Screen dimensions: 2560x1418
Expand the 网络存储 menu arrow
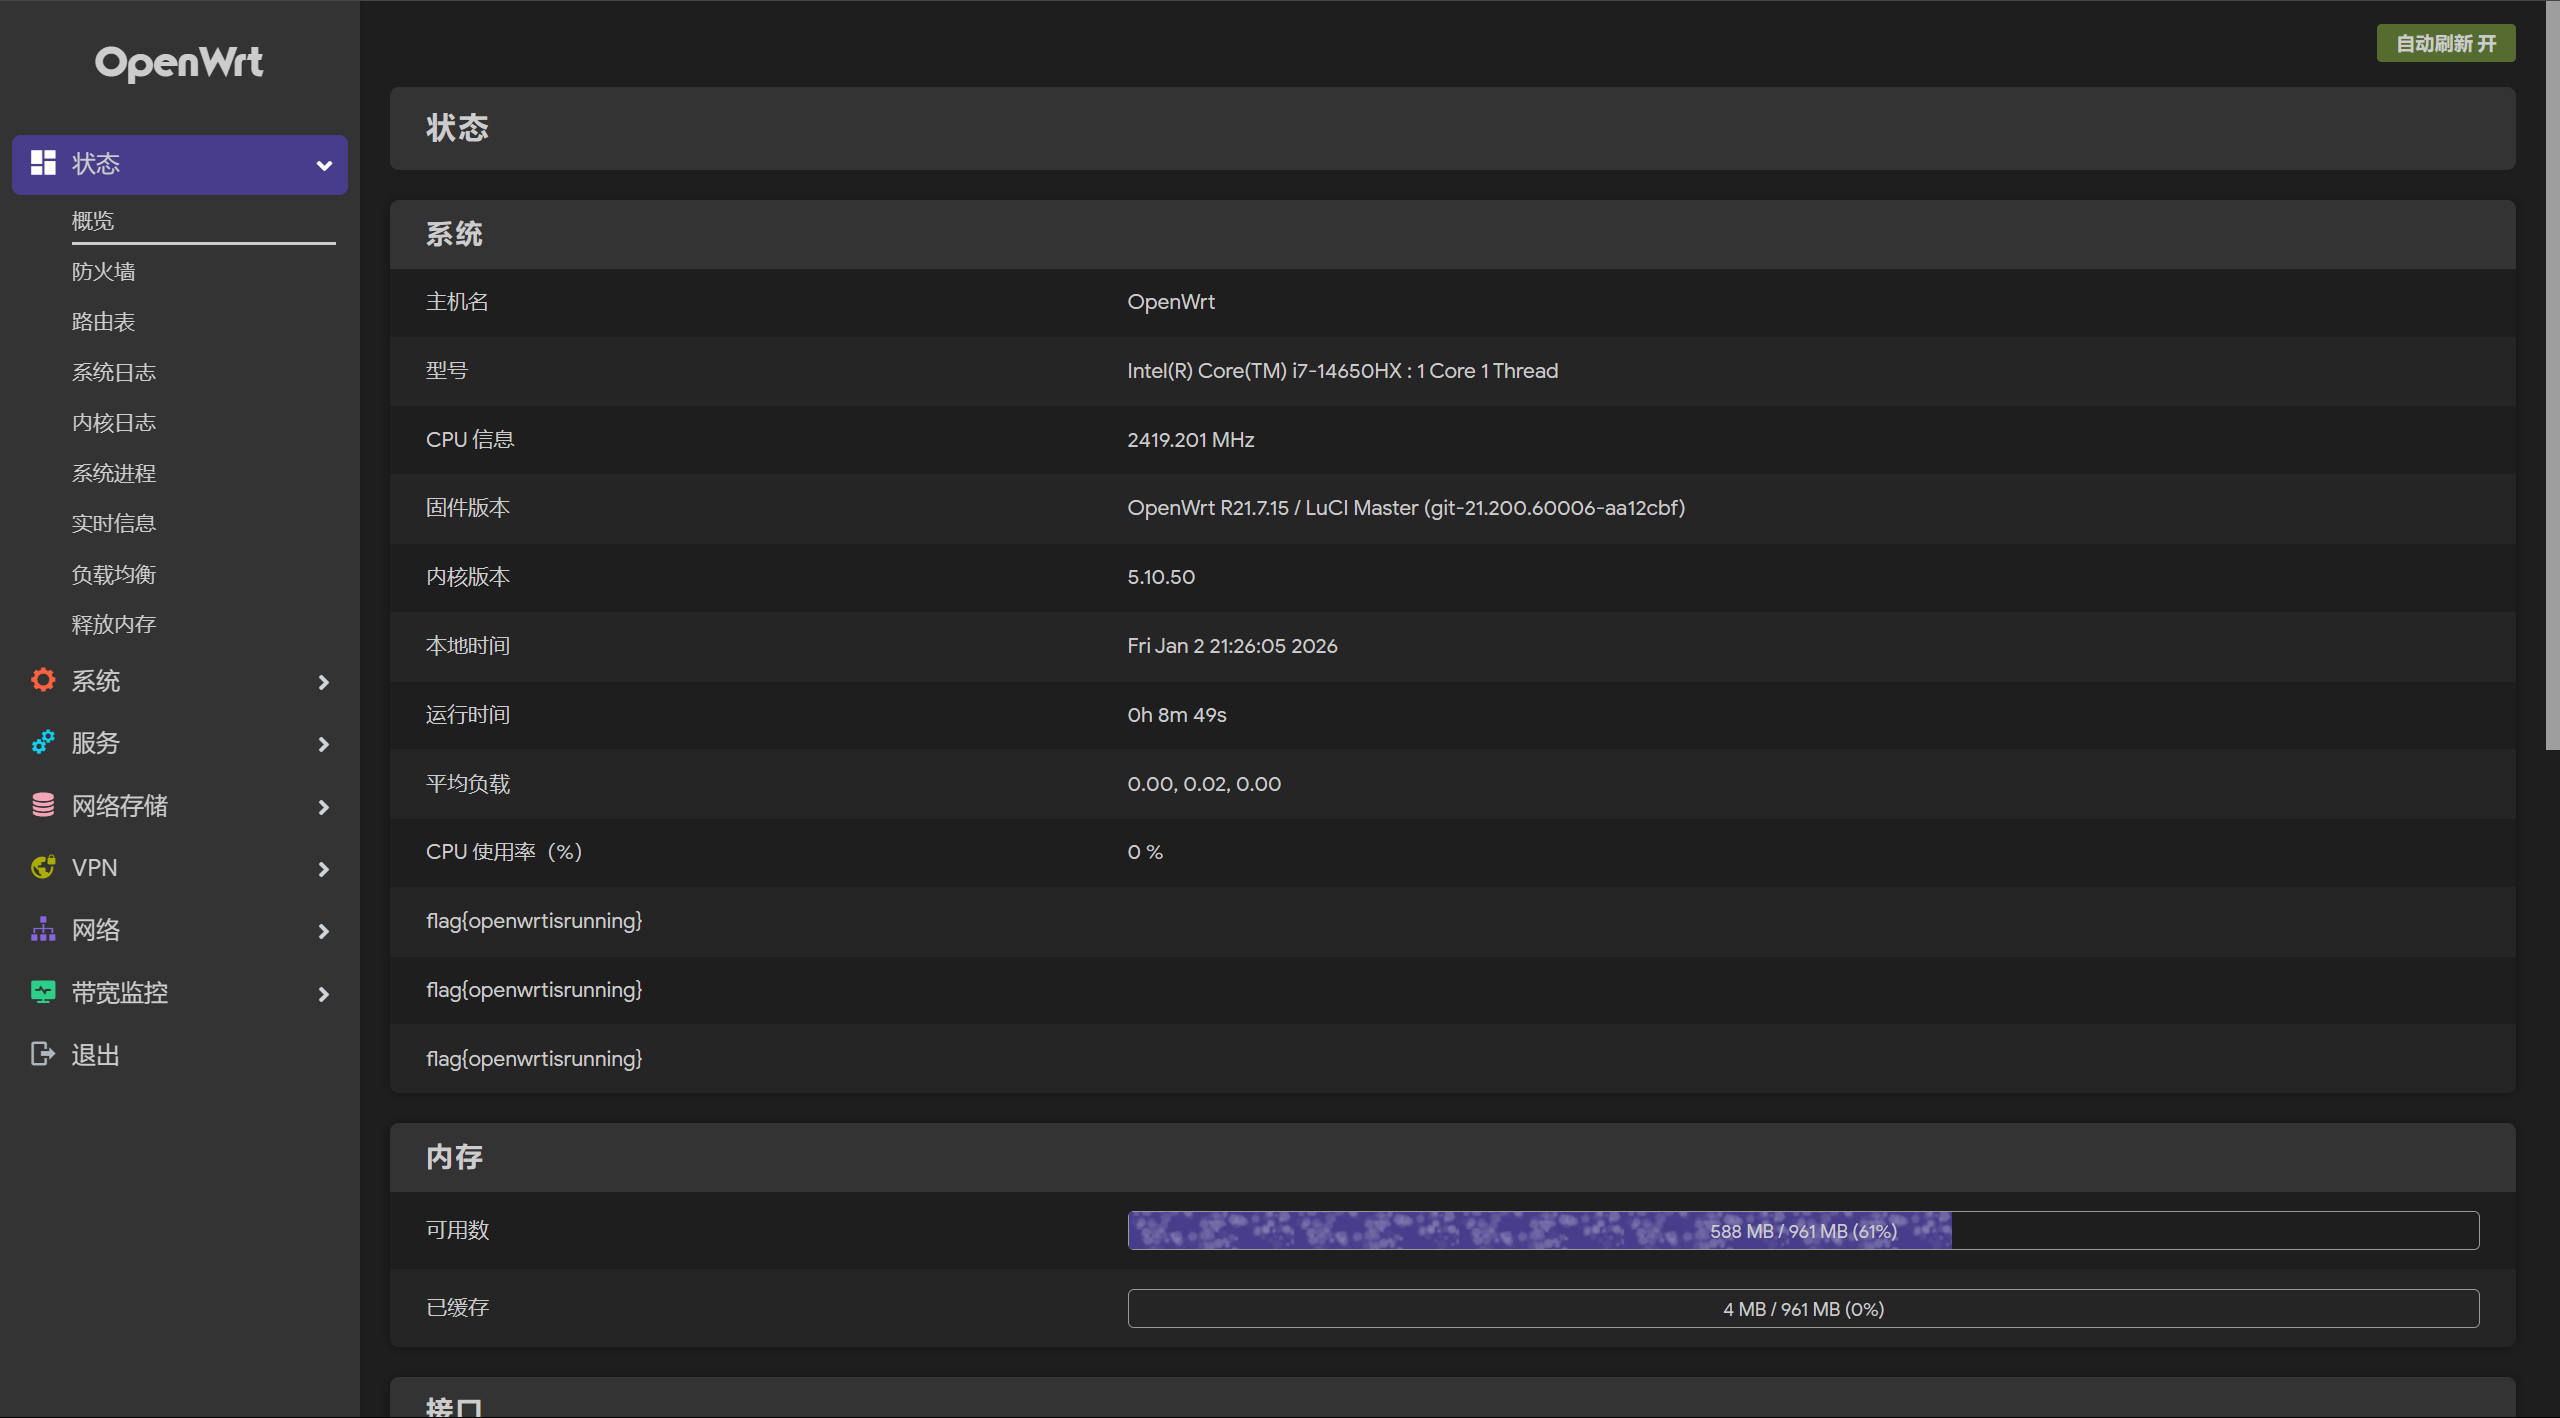point(323,807)
